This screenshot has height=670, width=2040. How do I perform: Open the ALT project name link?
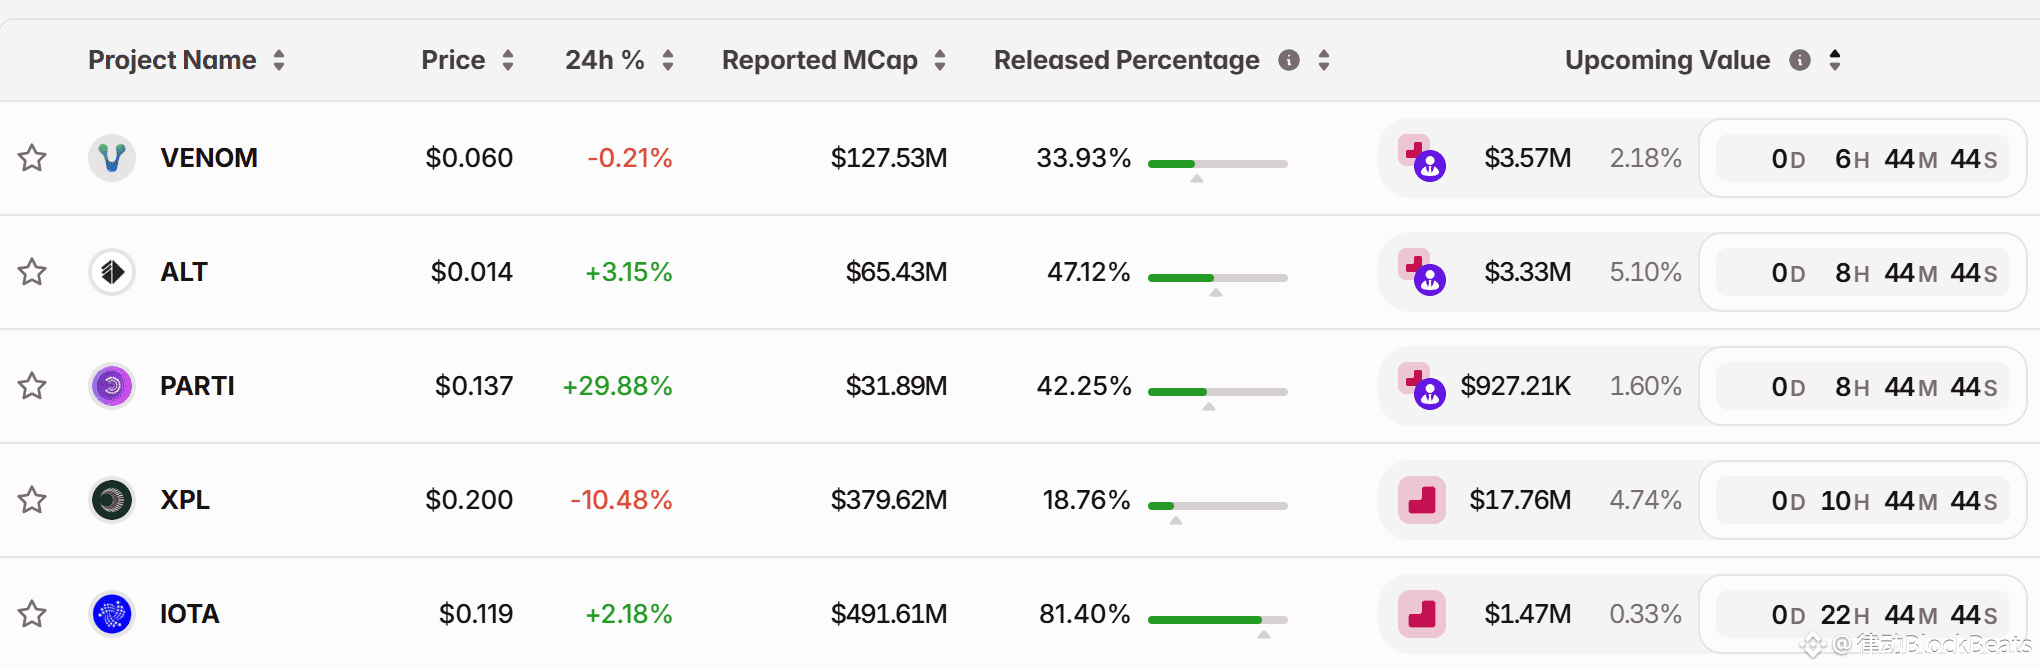[184, 272]
